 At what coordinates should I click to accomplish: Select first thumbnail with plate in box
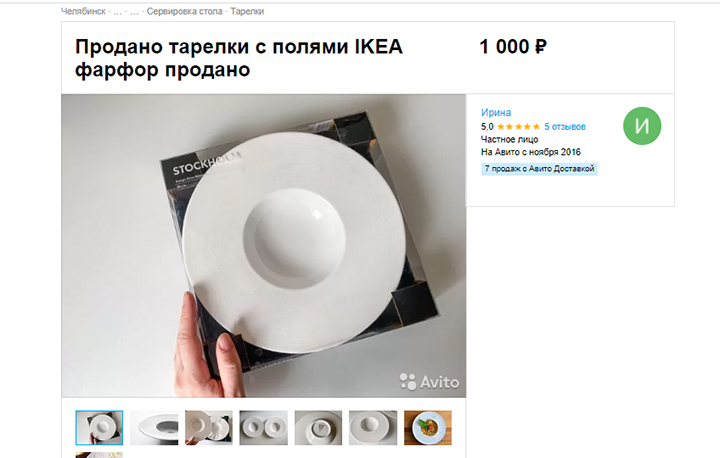coord(99,428)
